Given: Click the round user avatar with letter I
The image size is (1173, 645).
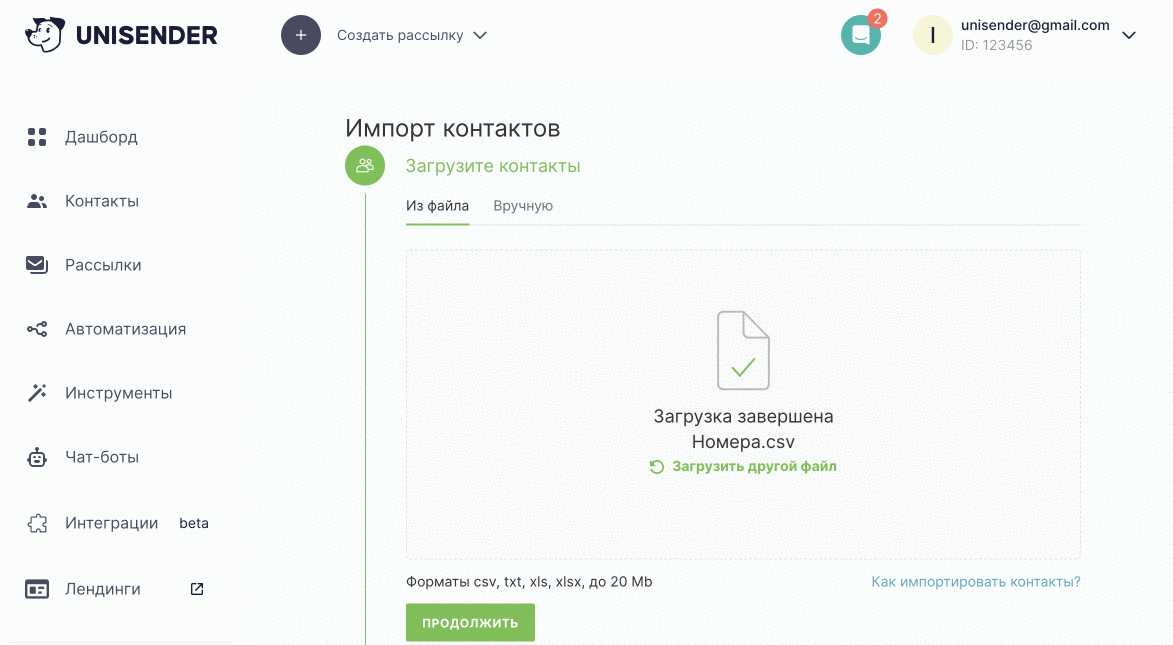Looking at the screenshot, I should (932, 35).
